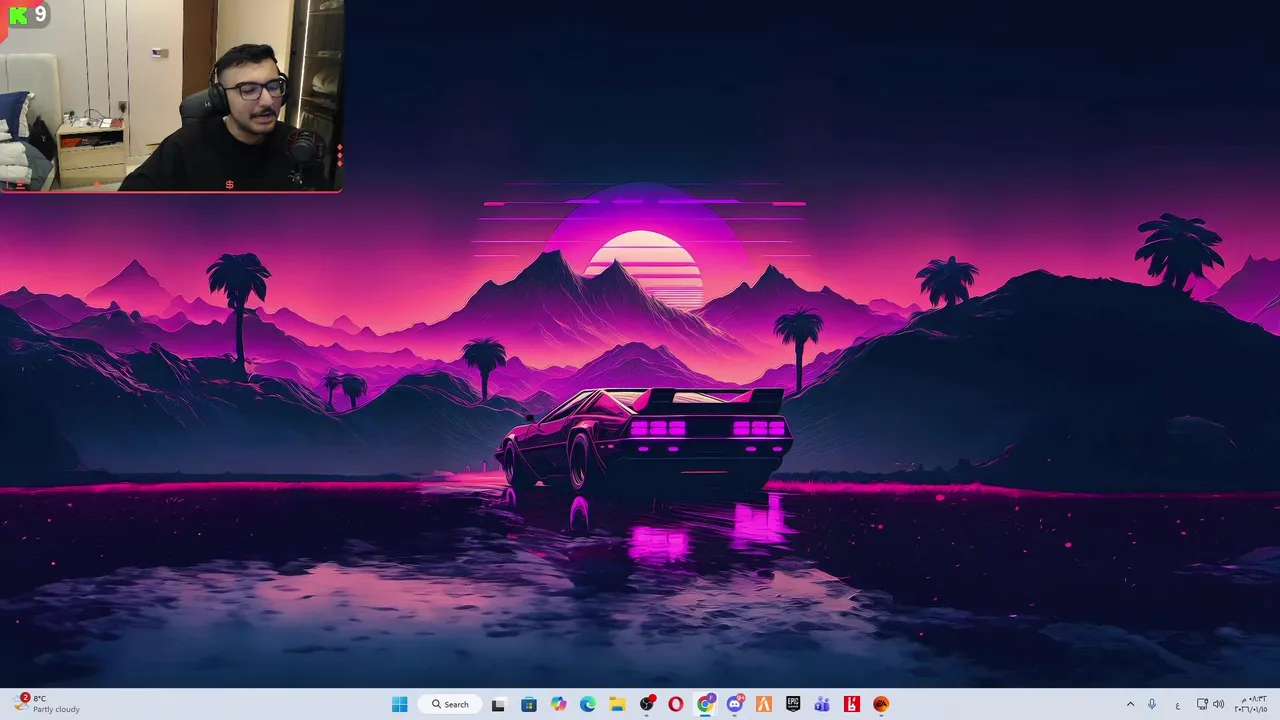Image resolution: width=1280 pixels, height=720 pixels.
Task: Open the Windows Start menu
Action: coord(399,704)
